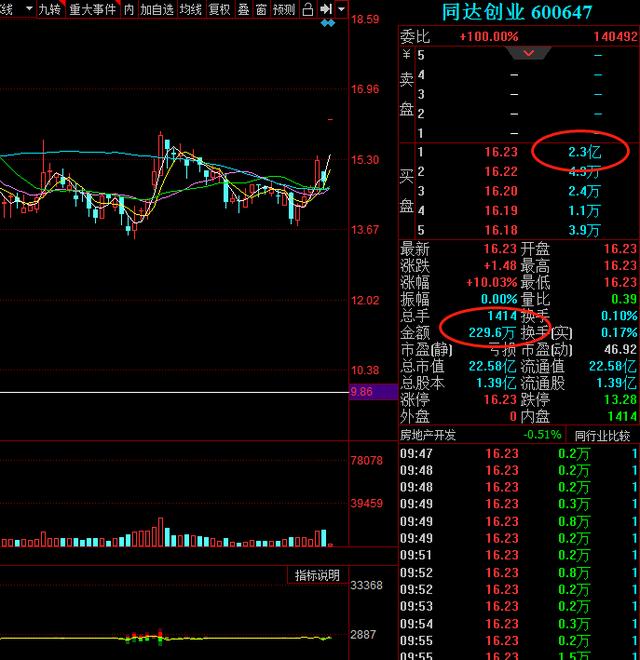
Task: Click the jump-to-latest arrow icon
Action: [326, 9]
